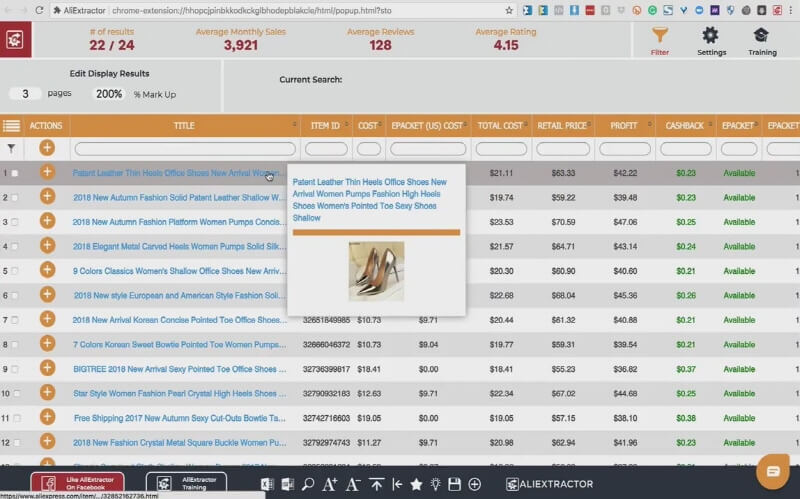Viewport: 800px width, 499px height.
Task: Tick the checkbox for row 8
Action: tap(15, 344)
